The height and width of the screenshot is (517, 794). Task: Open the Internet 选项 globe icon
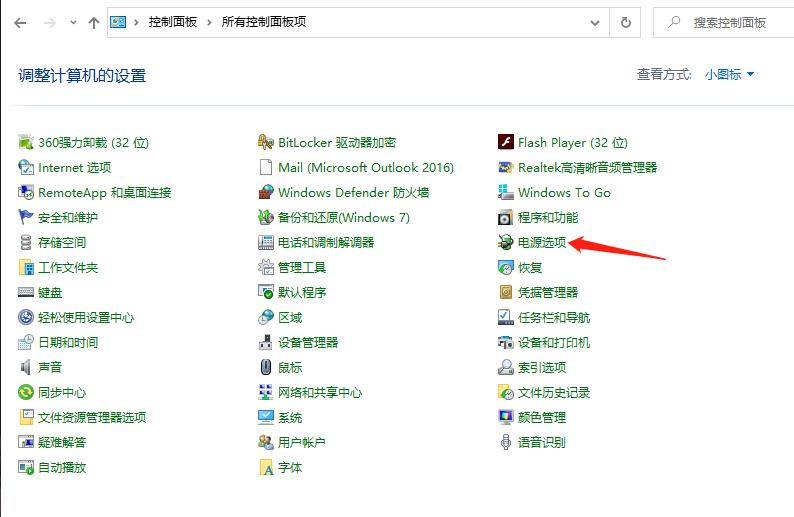coord(25,167)
